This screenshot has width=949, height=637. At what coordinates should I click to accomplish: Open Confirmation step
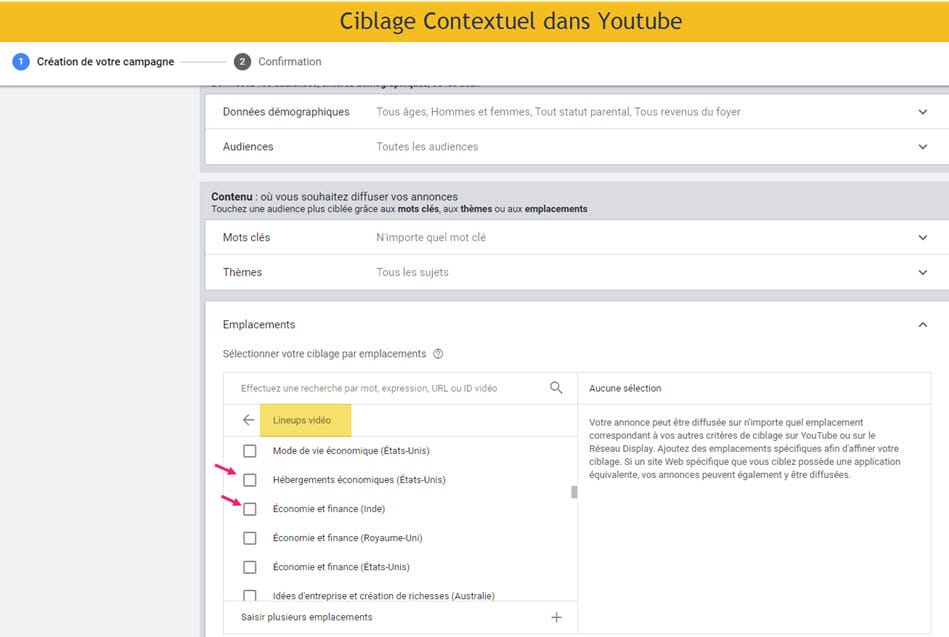(x=289, y=62)
